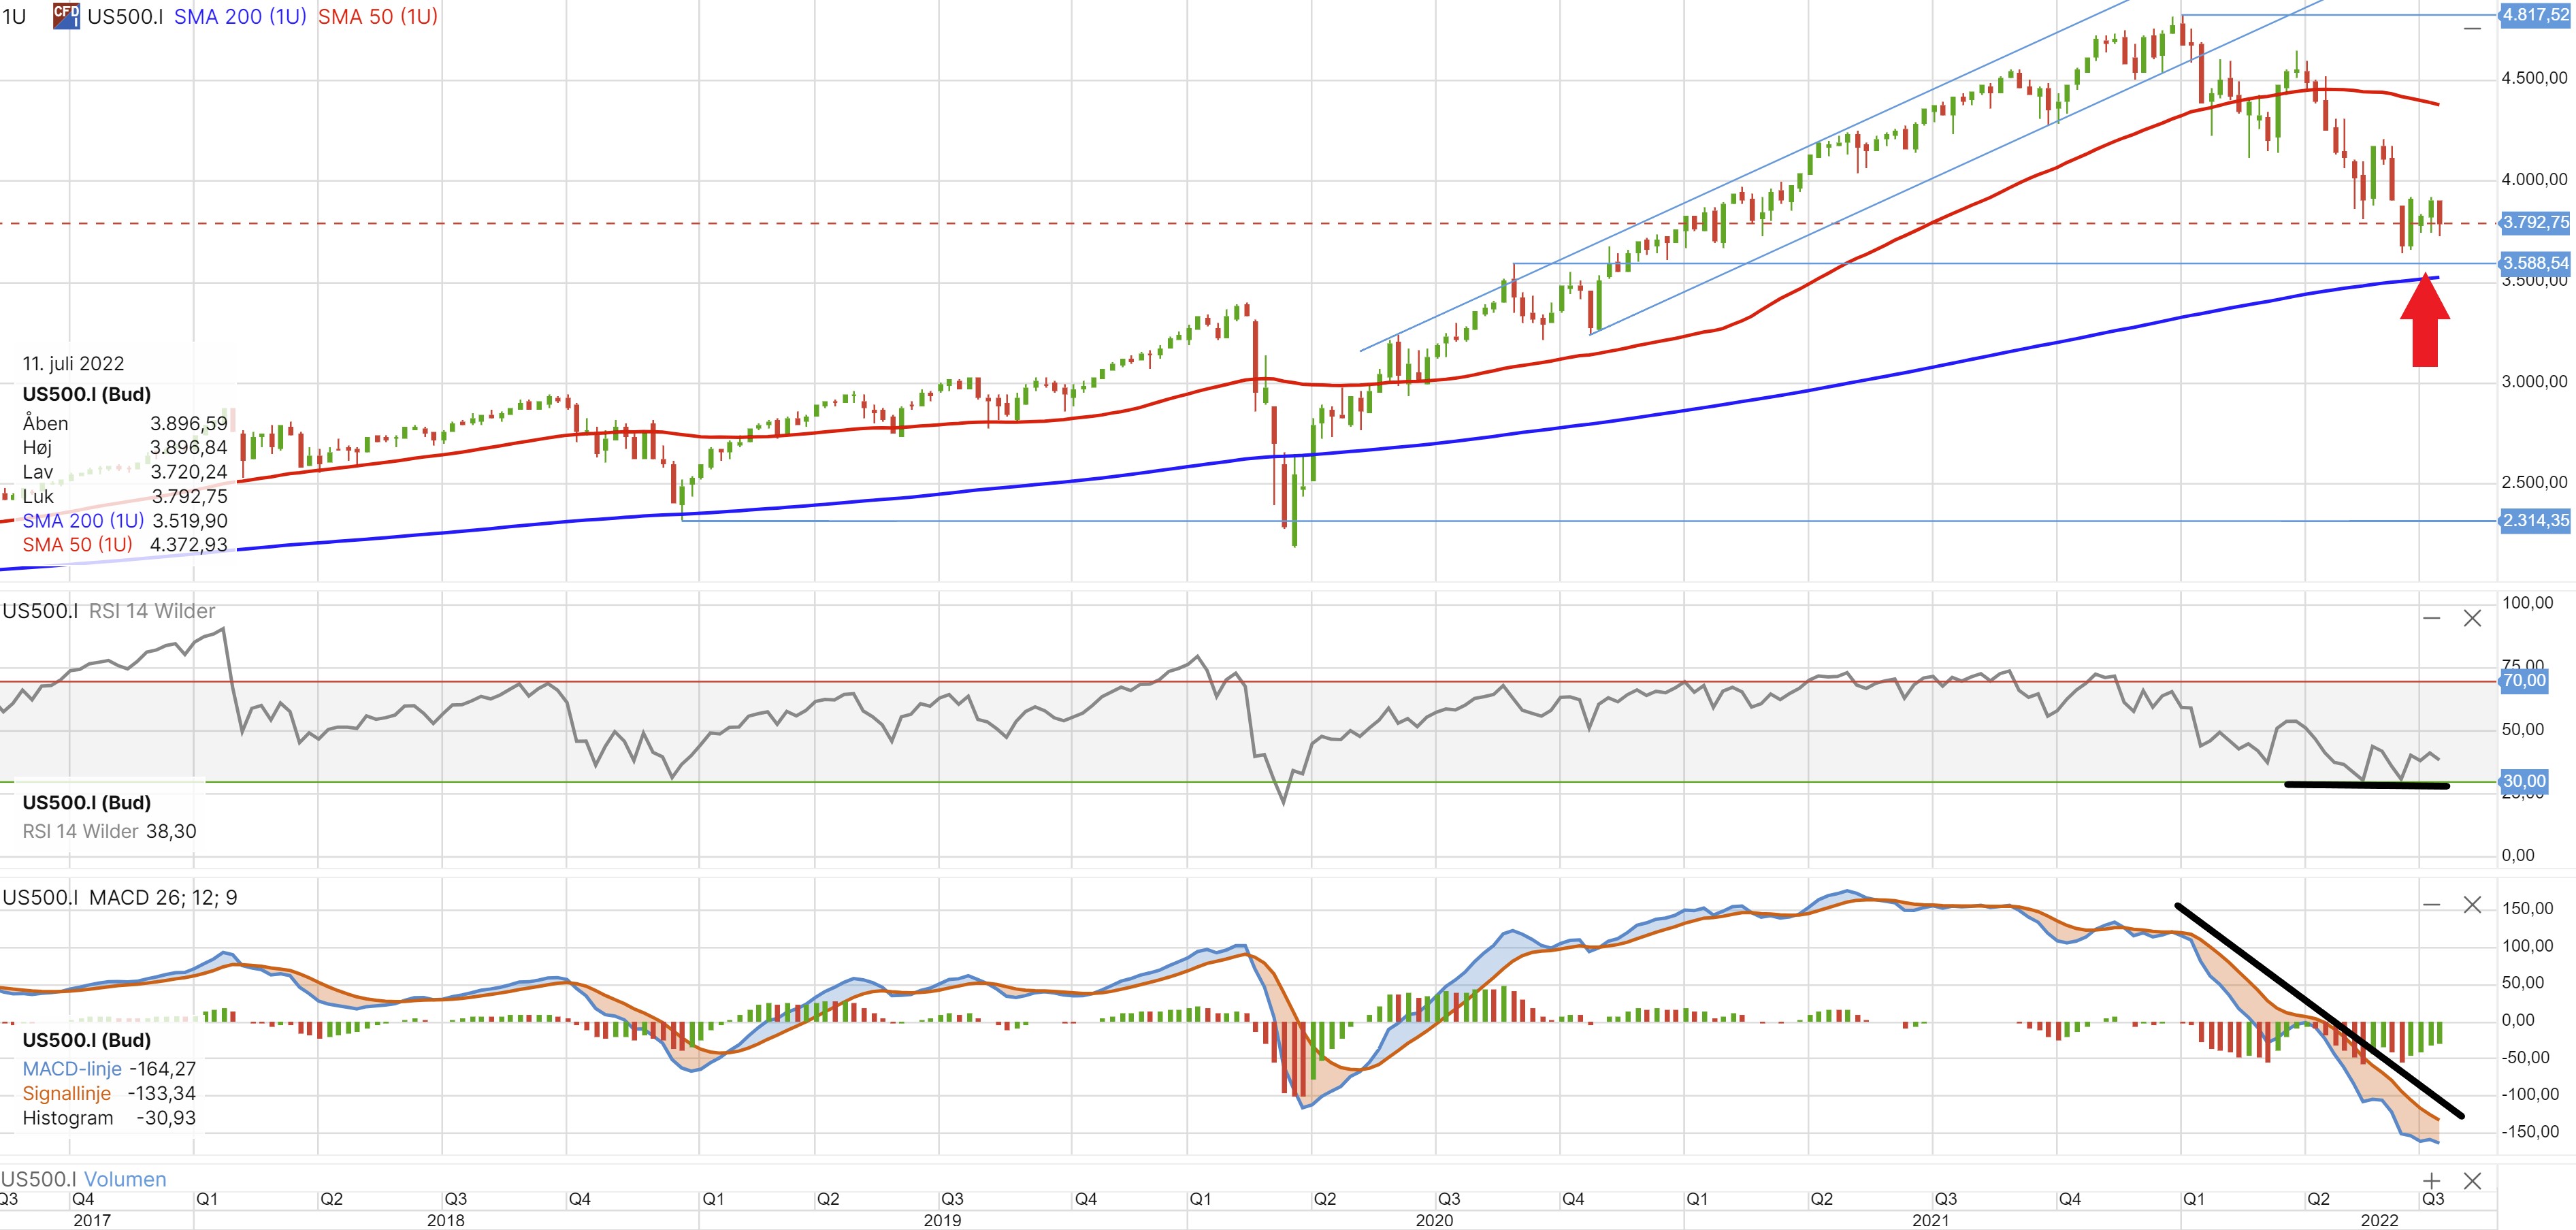Viewport: 2576px width, 1230px height.
Task: Collapse the MACD indicator panel
Action: 2432,905
